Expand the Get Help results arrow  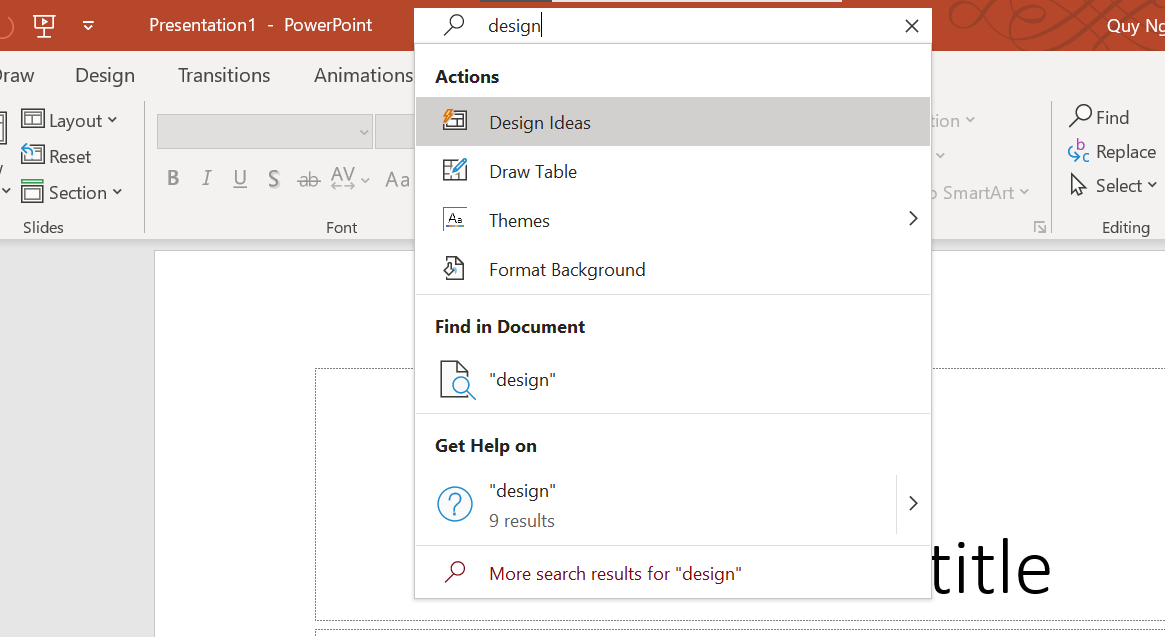pyautogui.click(x=913, y=504)
